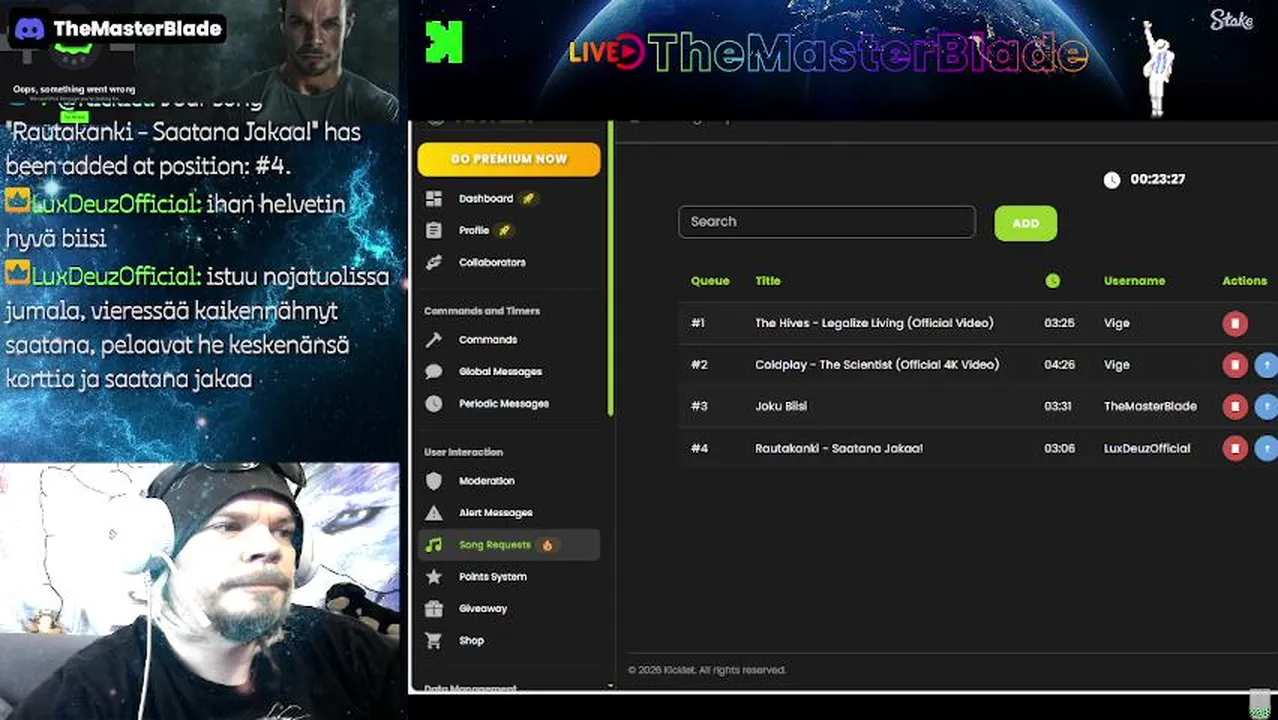
Task: Click the Profile document icon
Action: pos(434,231)
